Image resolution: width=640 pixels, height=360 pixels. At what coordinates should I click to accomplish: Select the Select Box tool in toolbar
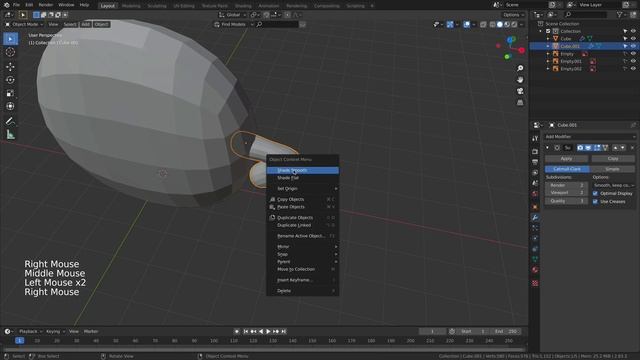[x=10, y=39]
